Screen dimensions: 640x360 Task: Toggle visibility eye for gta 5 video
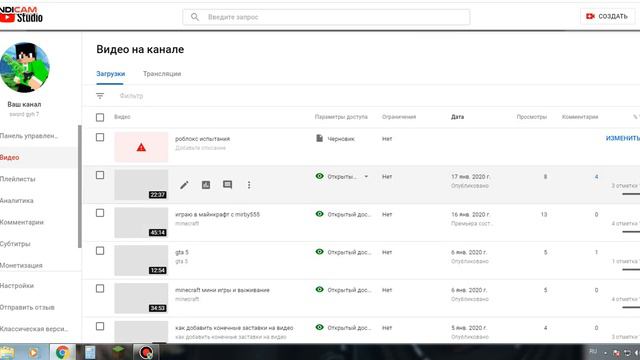320,252
